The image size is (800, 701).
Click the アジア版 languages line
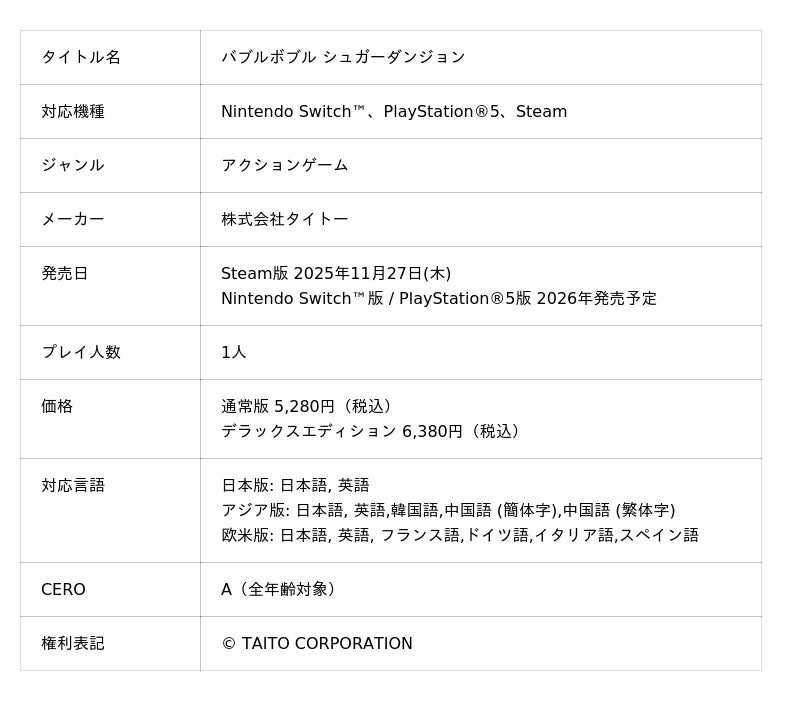click(448, 510)
